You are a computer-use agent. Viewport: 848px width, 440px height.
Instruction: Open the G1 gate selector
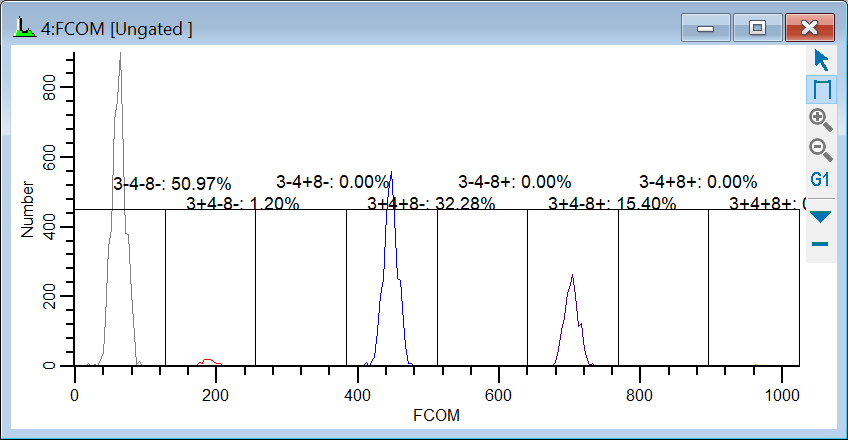pyautogui.click(x=821, y=180)
